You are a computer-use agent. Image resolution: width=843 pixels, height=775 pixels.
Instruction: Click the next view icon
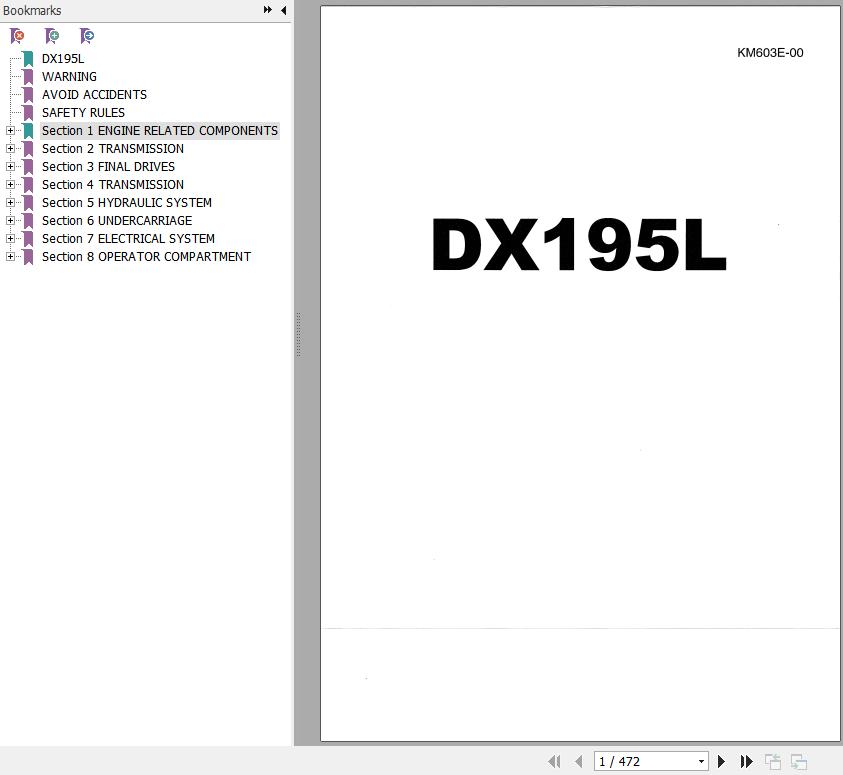(799, 762)
